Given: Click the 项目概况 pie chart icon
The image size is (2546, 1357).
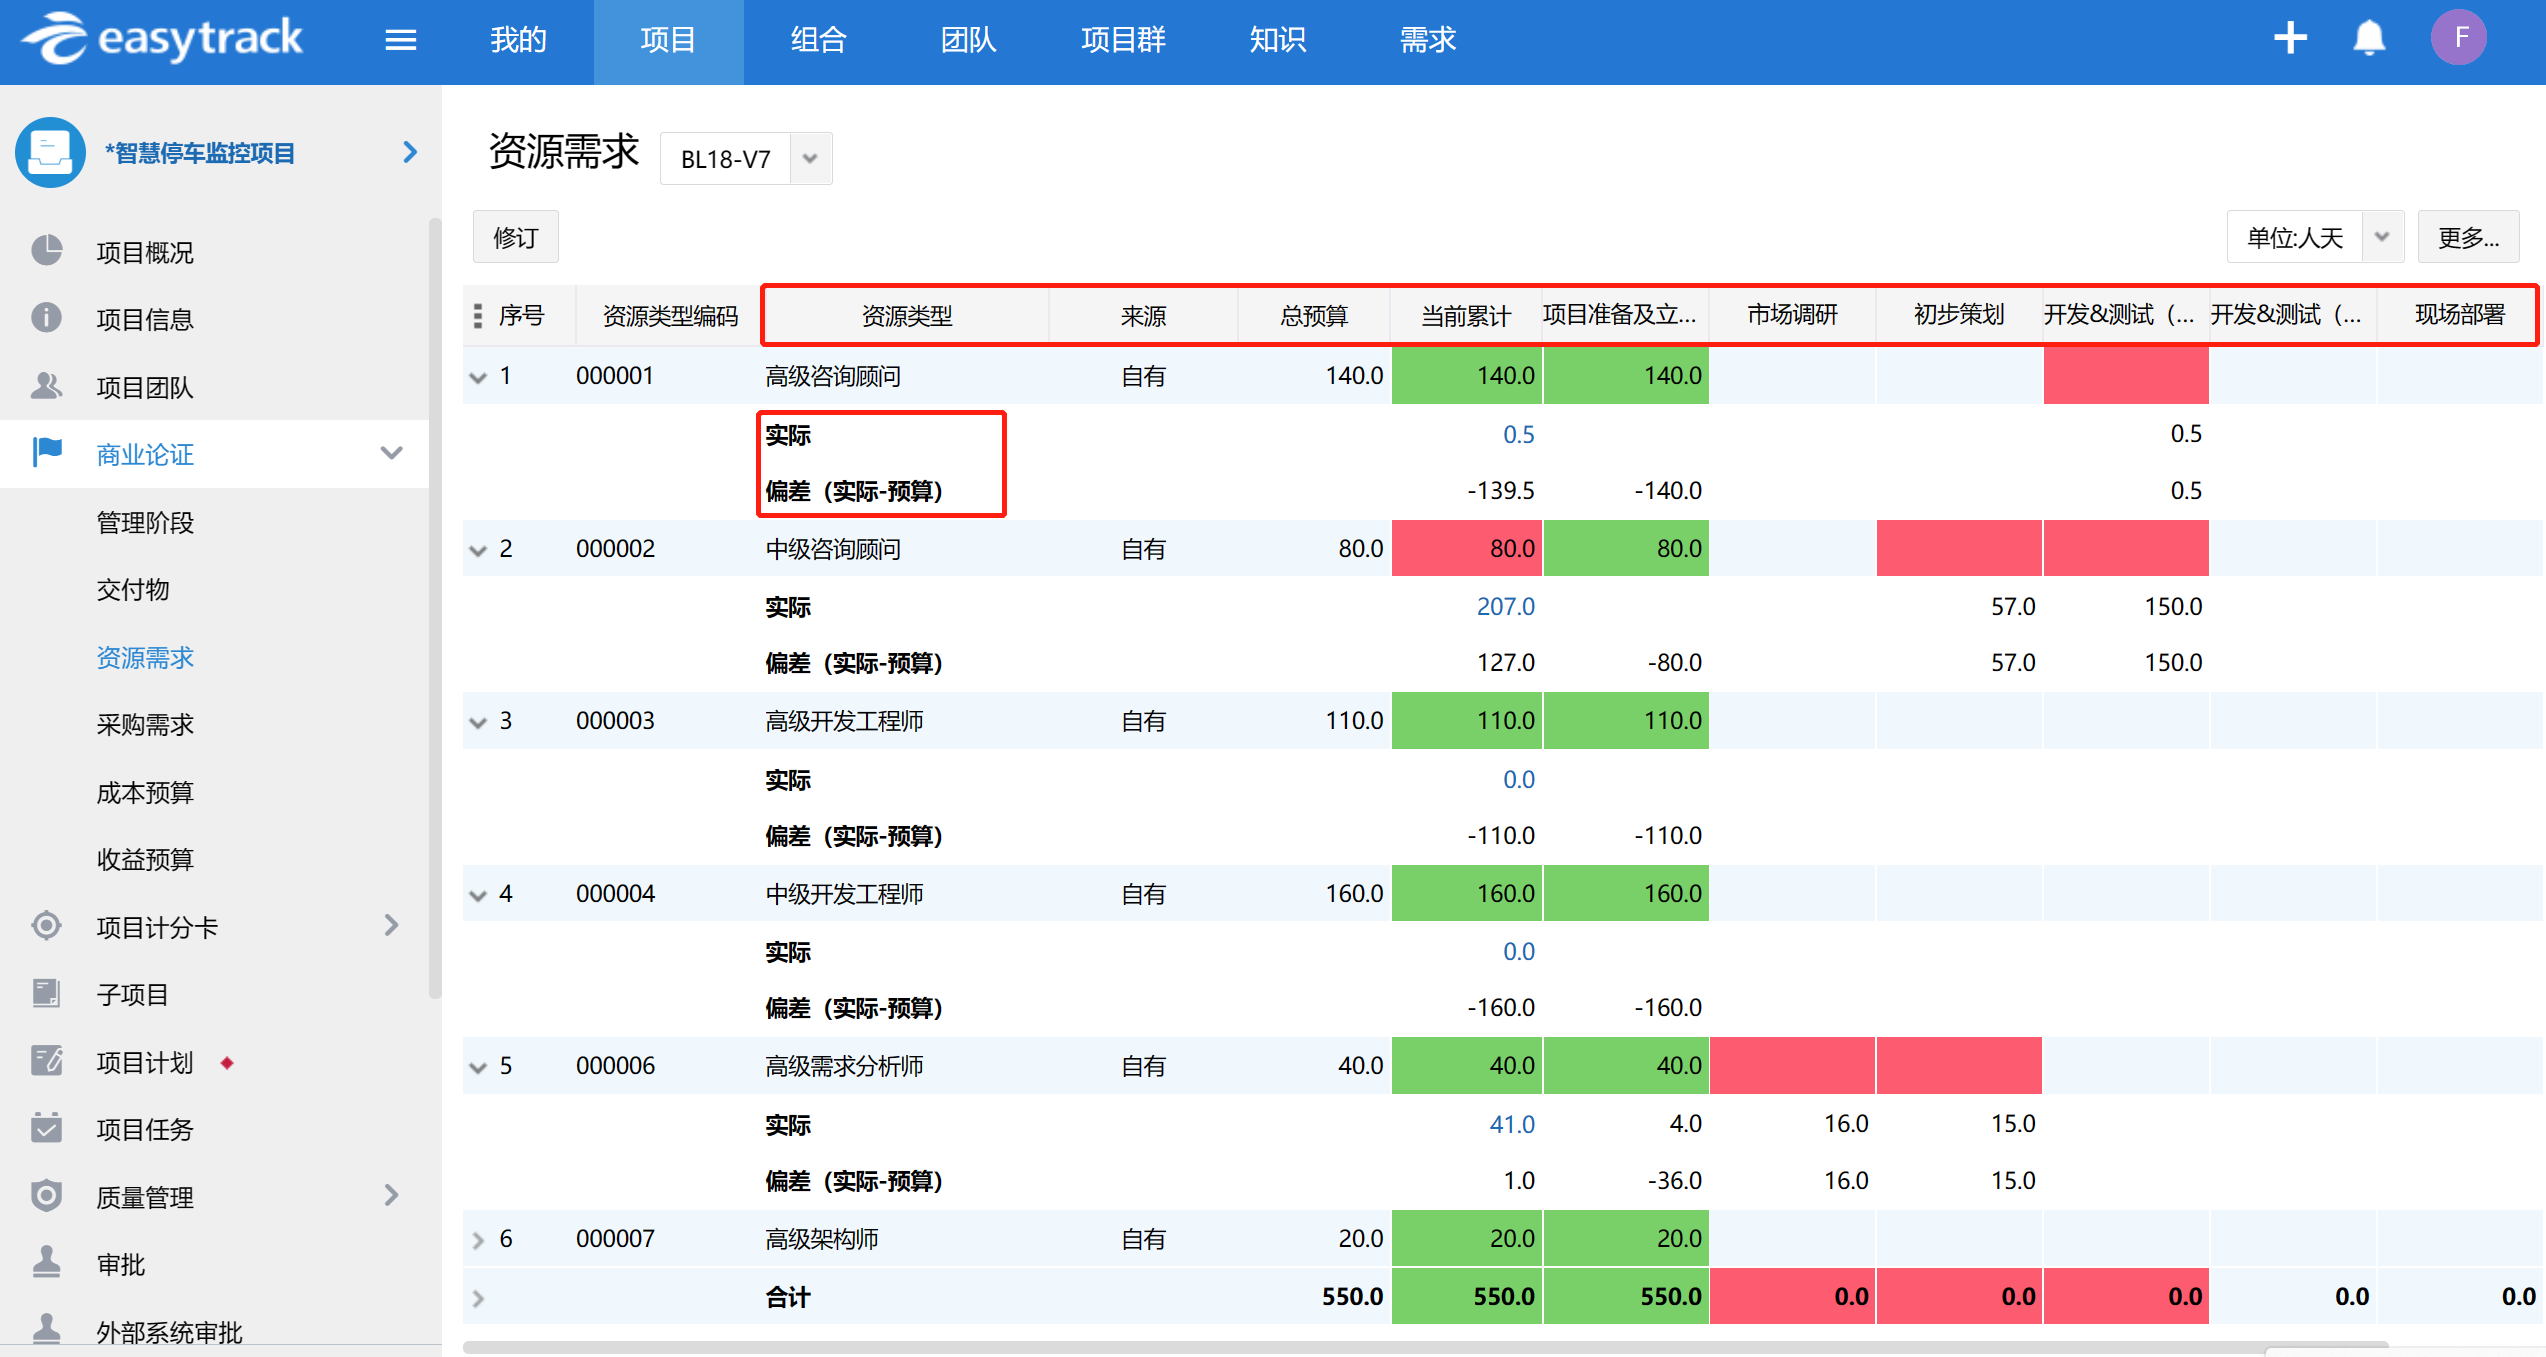Looking at the screenshot, I should (x=46, y=251).
